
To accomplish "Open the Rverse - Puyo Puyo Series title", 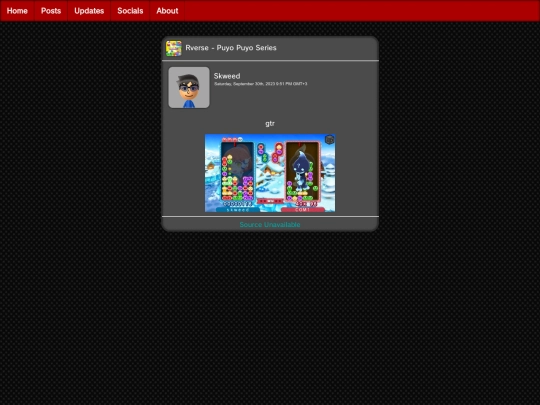I will pos(231,48).
